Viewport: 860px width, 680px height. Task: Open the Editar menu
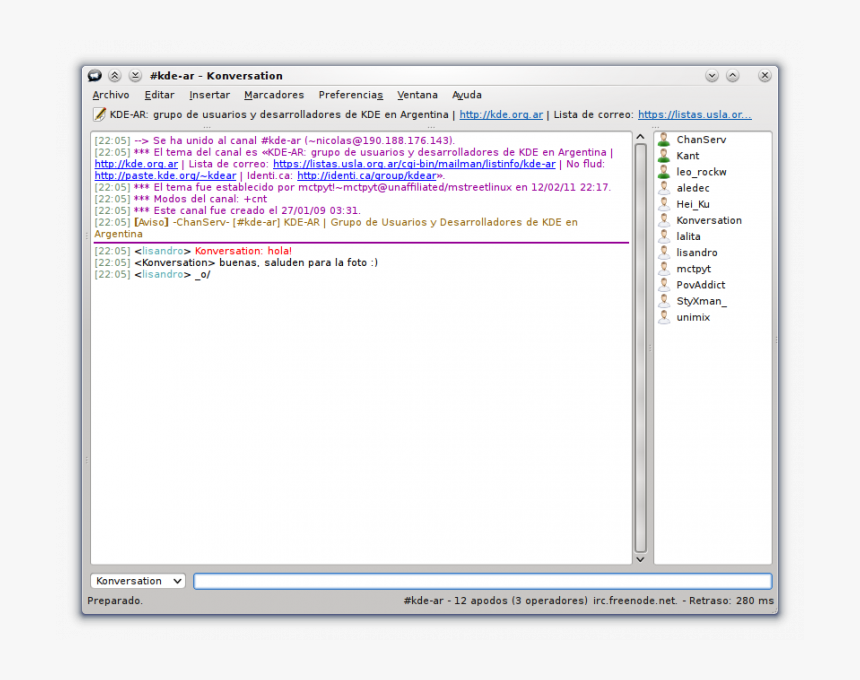click(160, 95)
